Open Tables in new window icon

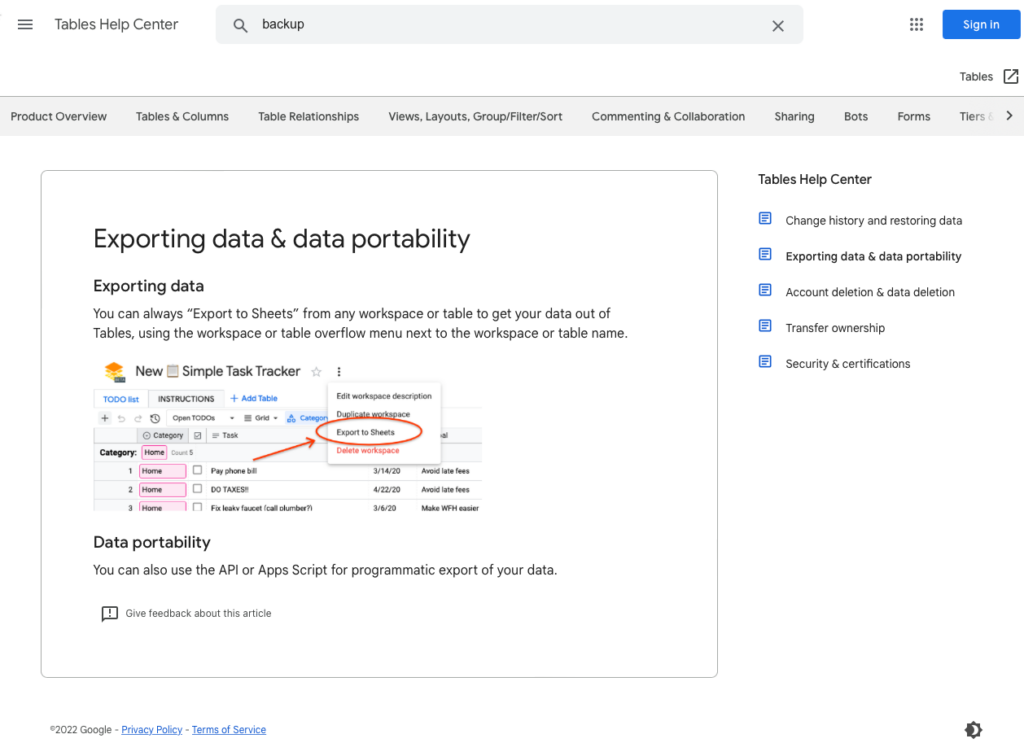coord(1011,77)
